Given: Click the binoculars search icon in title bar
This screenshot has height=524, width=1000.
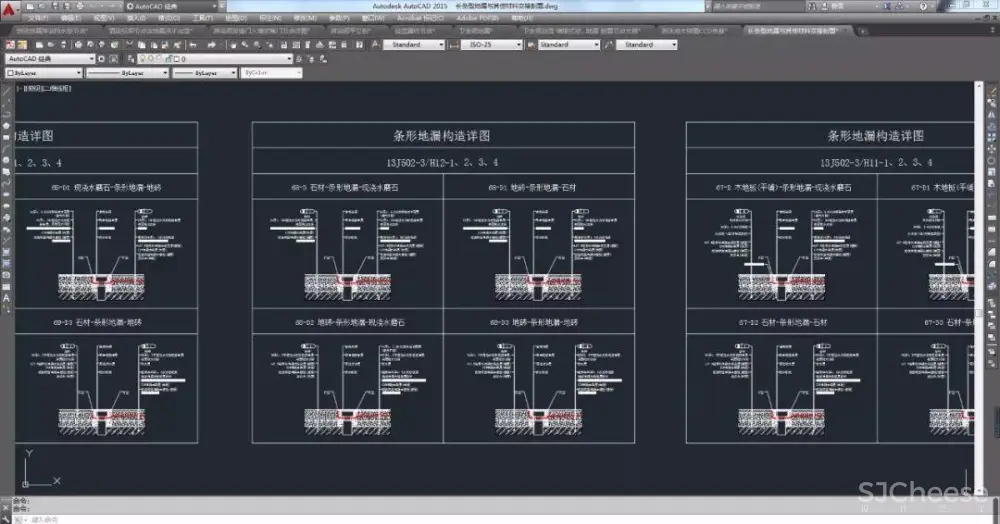Looking at the screenshot, I should pyautogui.click(x=812, y=6).
